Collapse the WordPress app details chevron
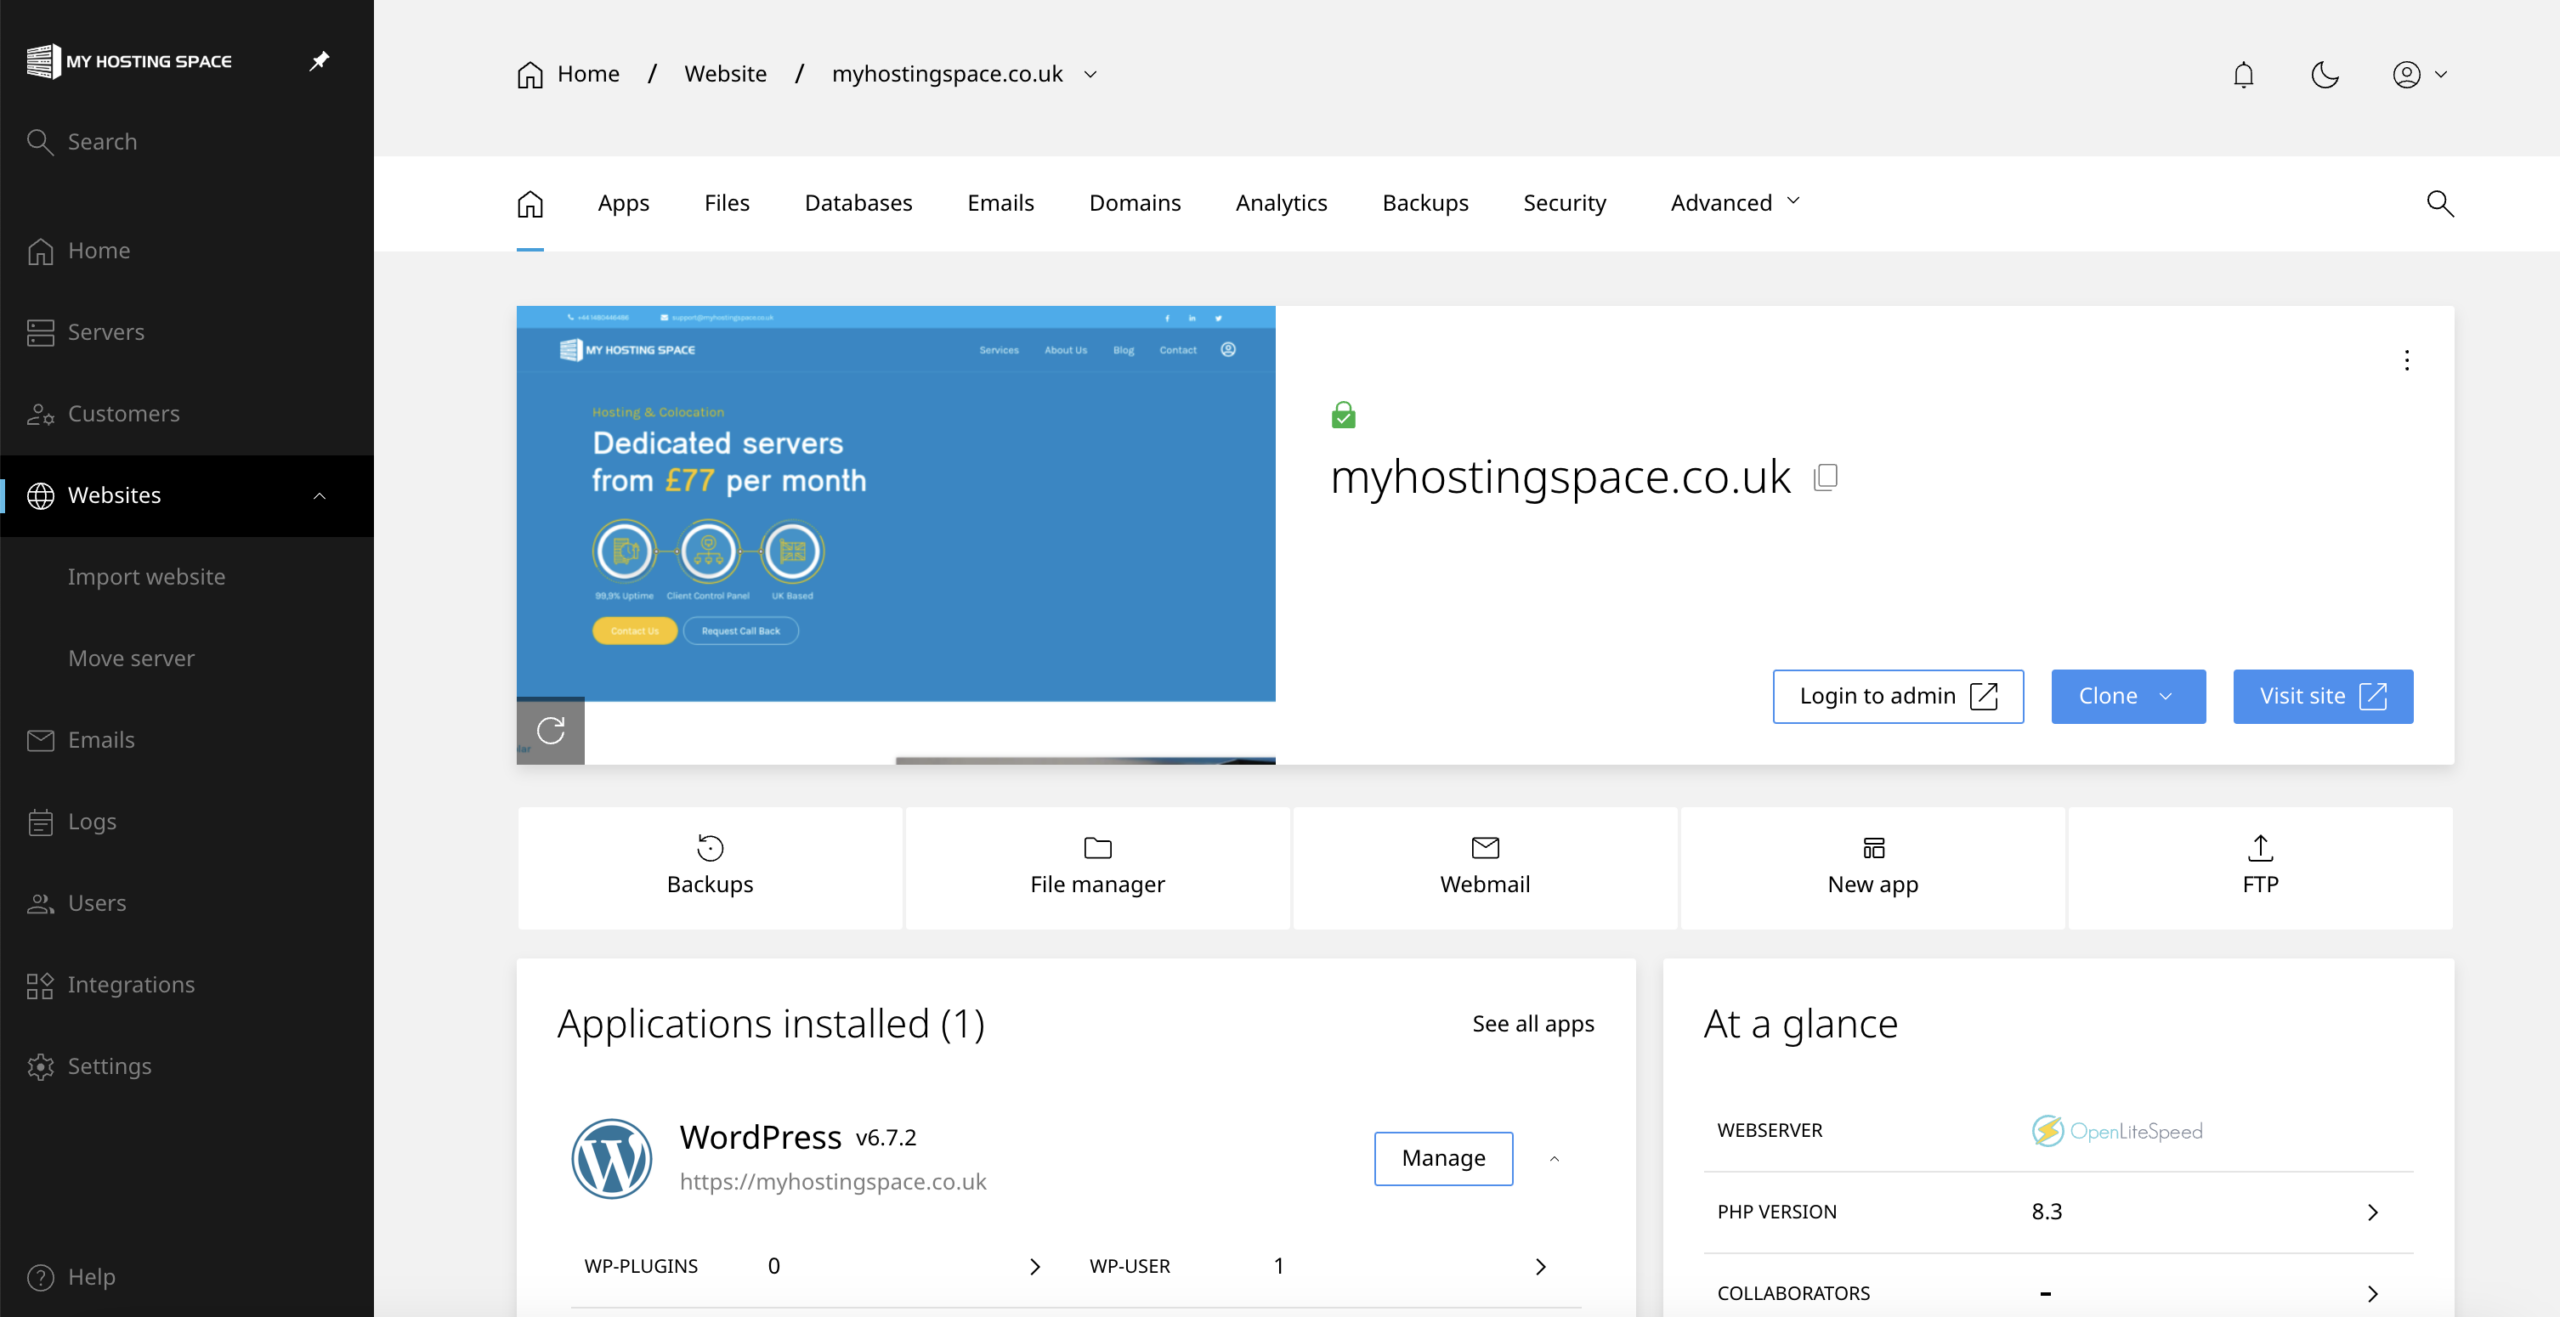The image size is (2560, 1317). [x=1554, y=1159]
